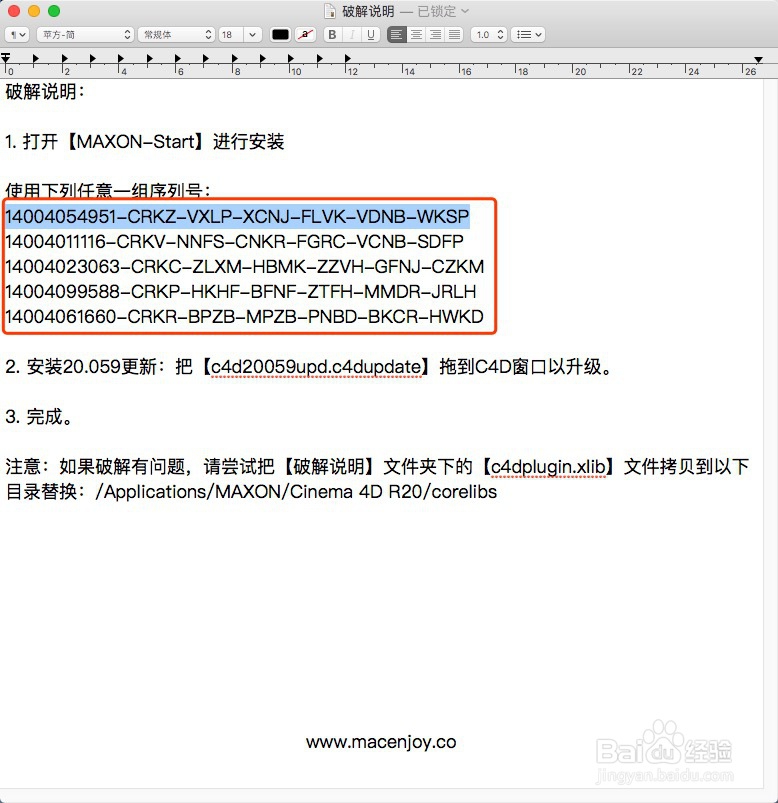Viewport: 778px width, 803px height.
Task: Click serial number starting 14004054951
Action: [237, 216]
